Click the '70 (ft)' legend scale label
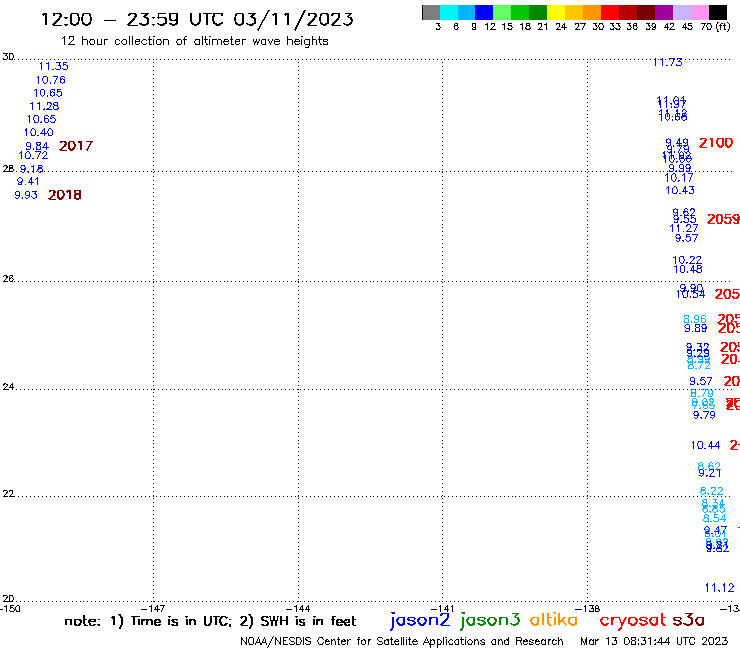 715,26
